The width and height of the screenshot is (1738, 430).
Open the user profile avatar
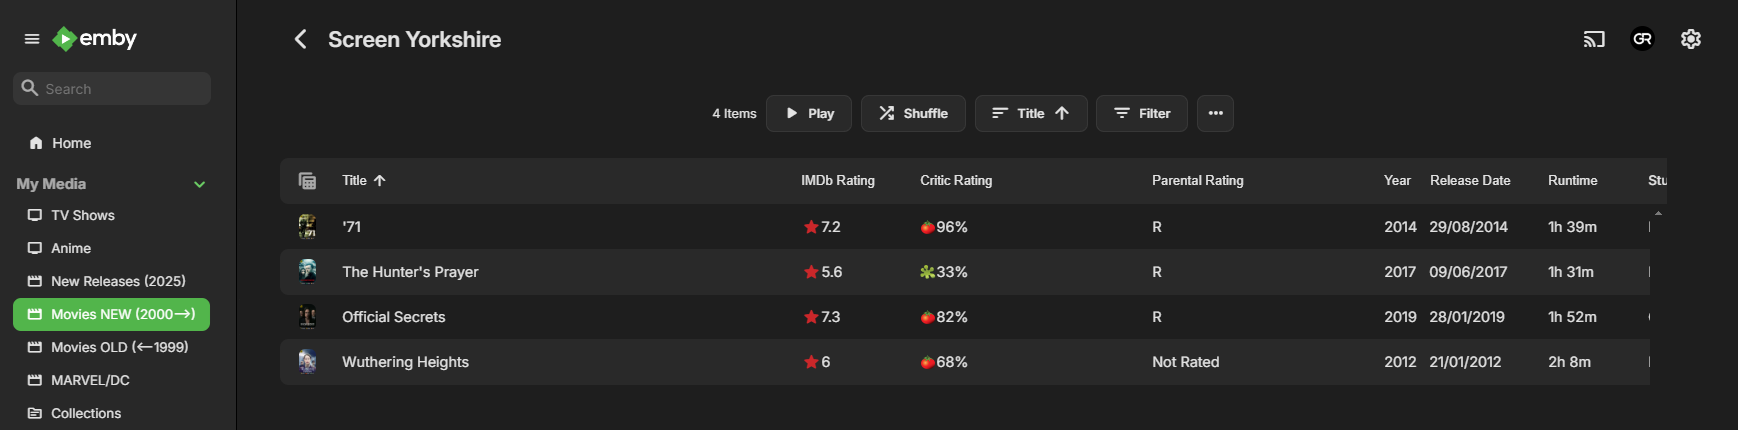pos(1642,39)
